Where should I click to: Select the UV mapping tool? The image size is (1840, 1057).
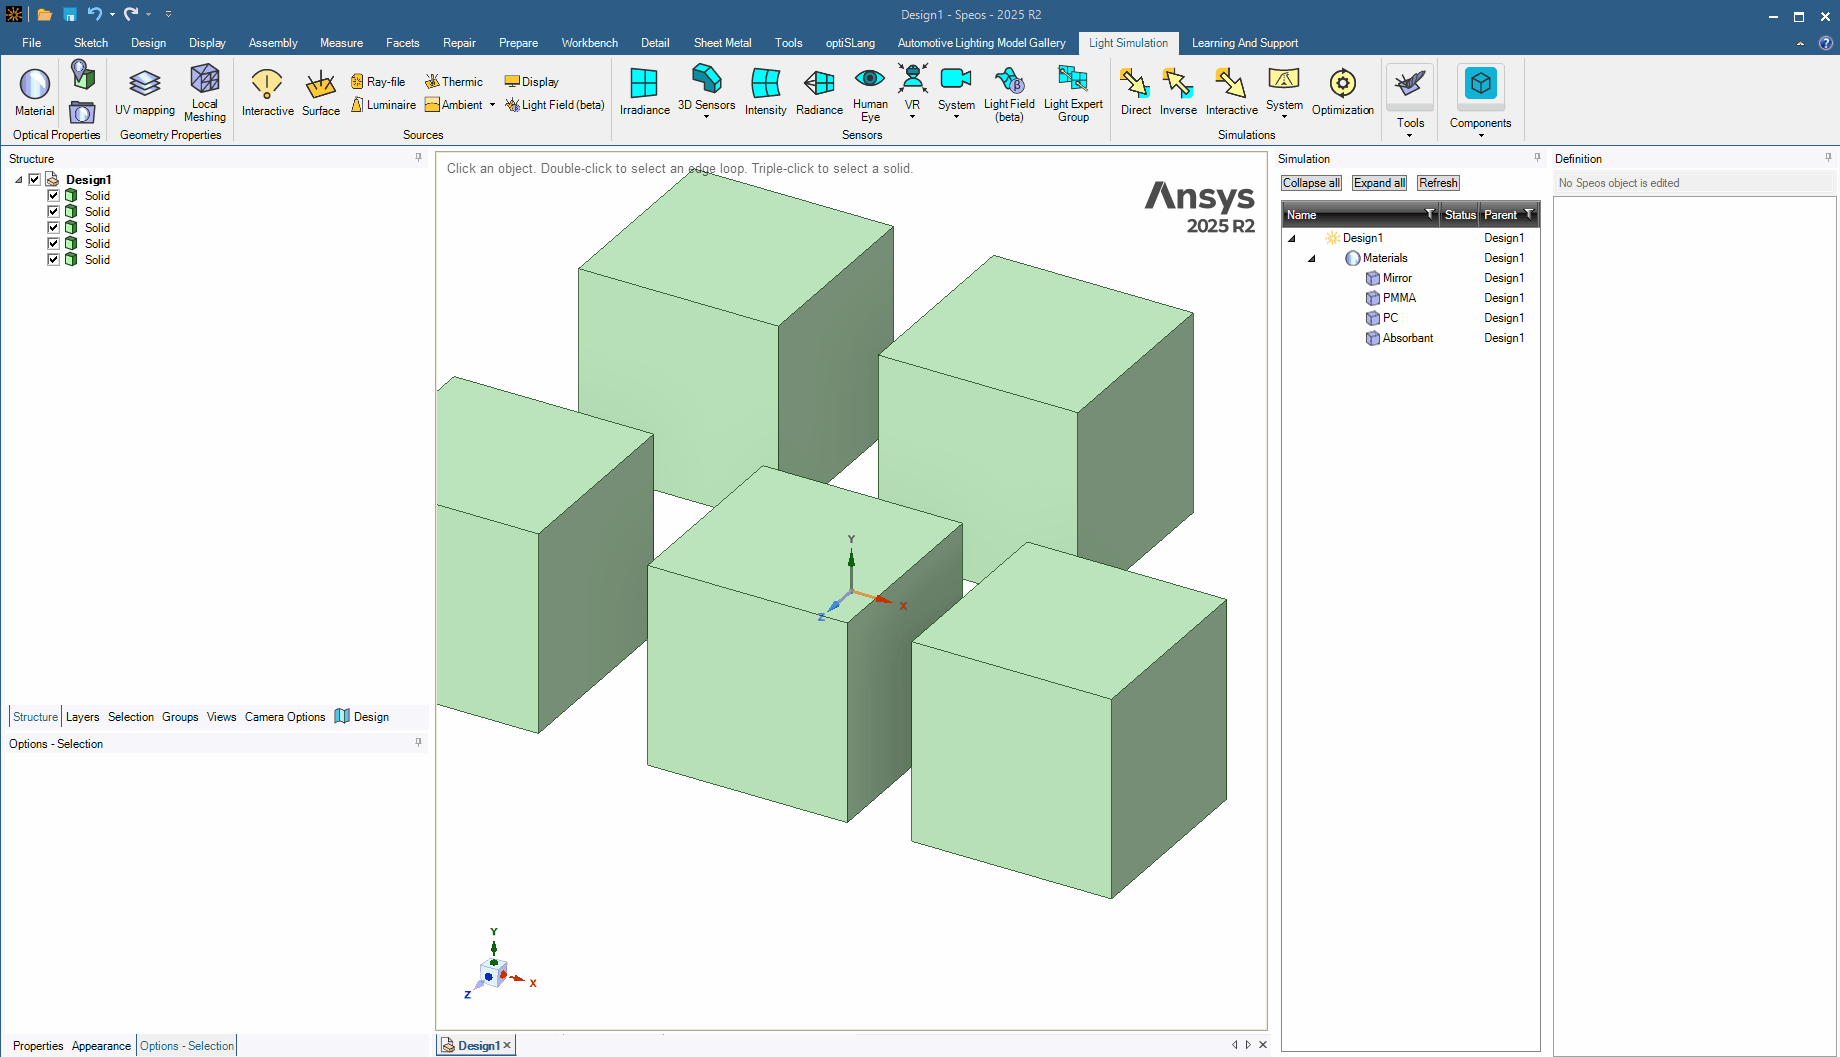pos(145,92)
